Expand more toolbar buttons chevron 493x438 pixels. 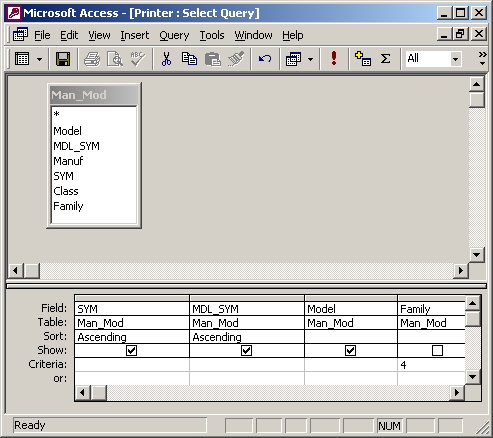coord(482,58)
